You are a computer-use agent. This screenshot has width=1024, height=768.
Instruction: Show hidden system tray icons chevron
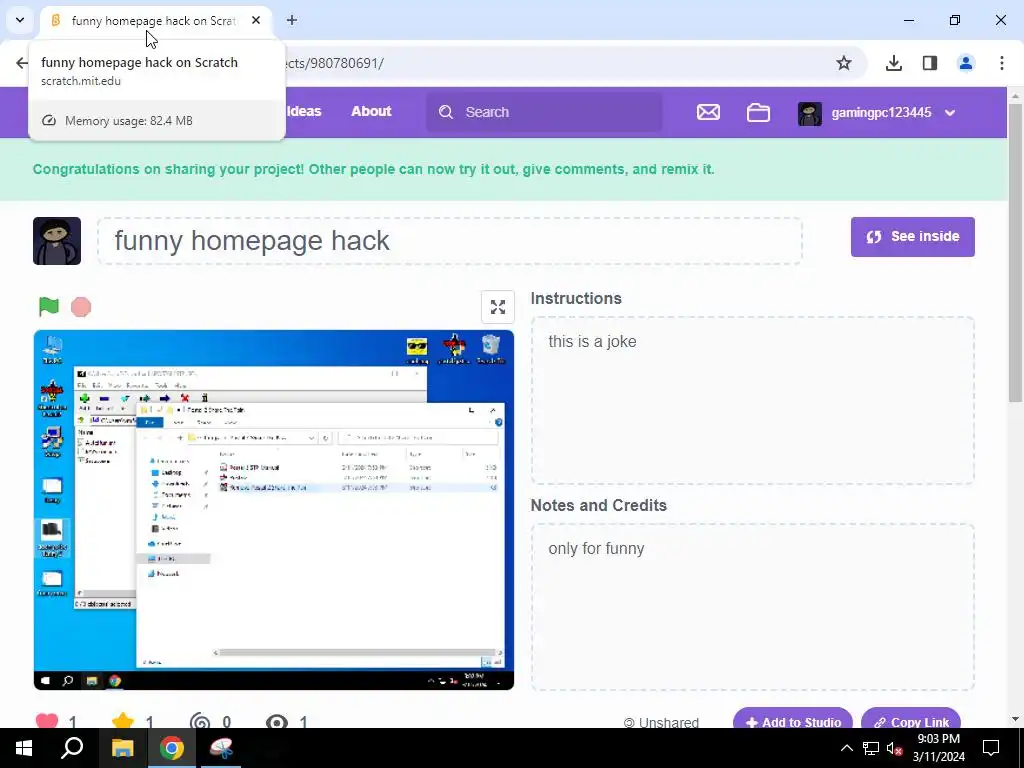pos(846,748)
